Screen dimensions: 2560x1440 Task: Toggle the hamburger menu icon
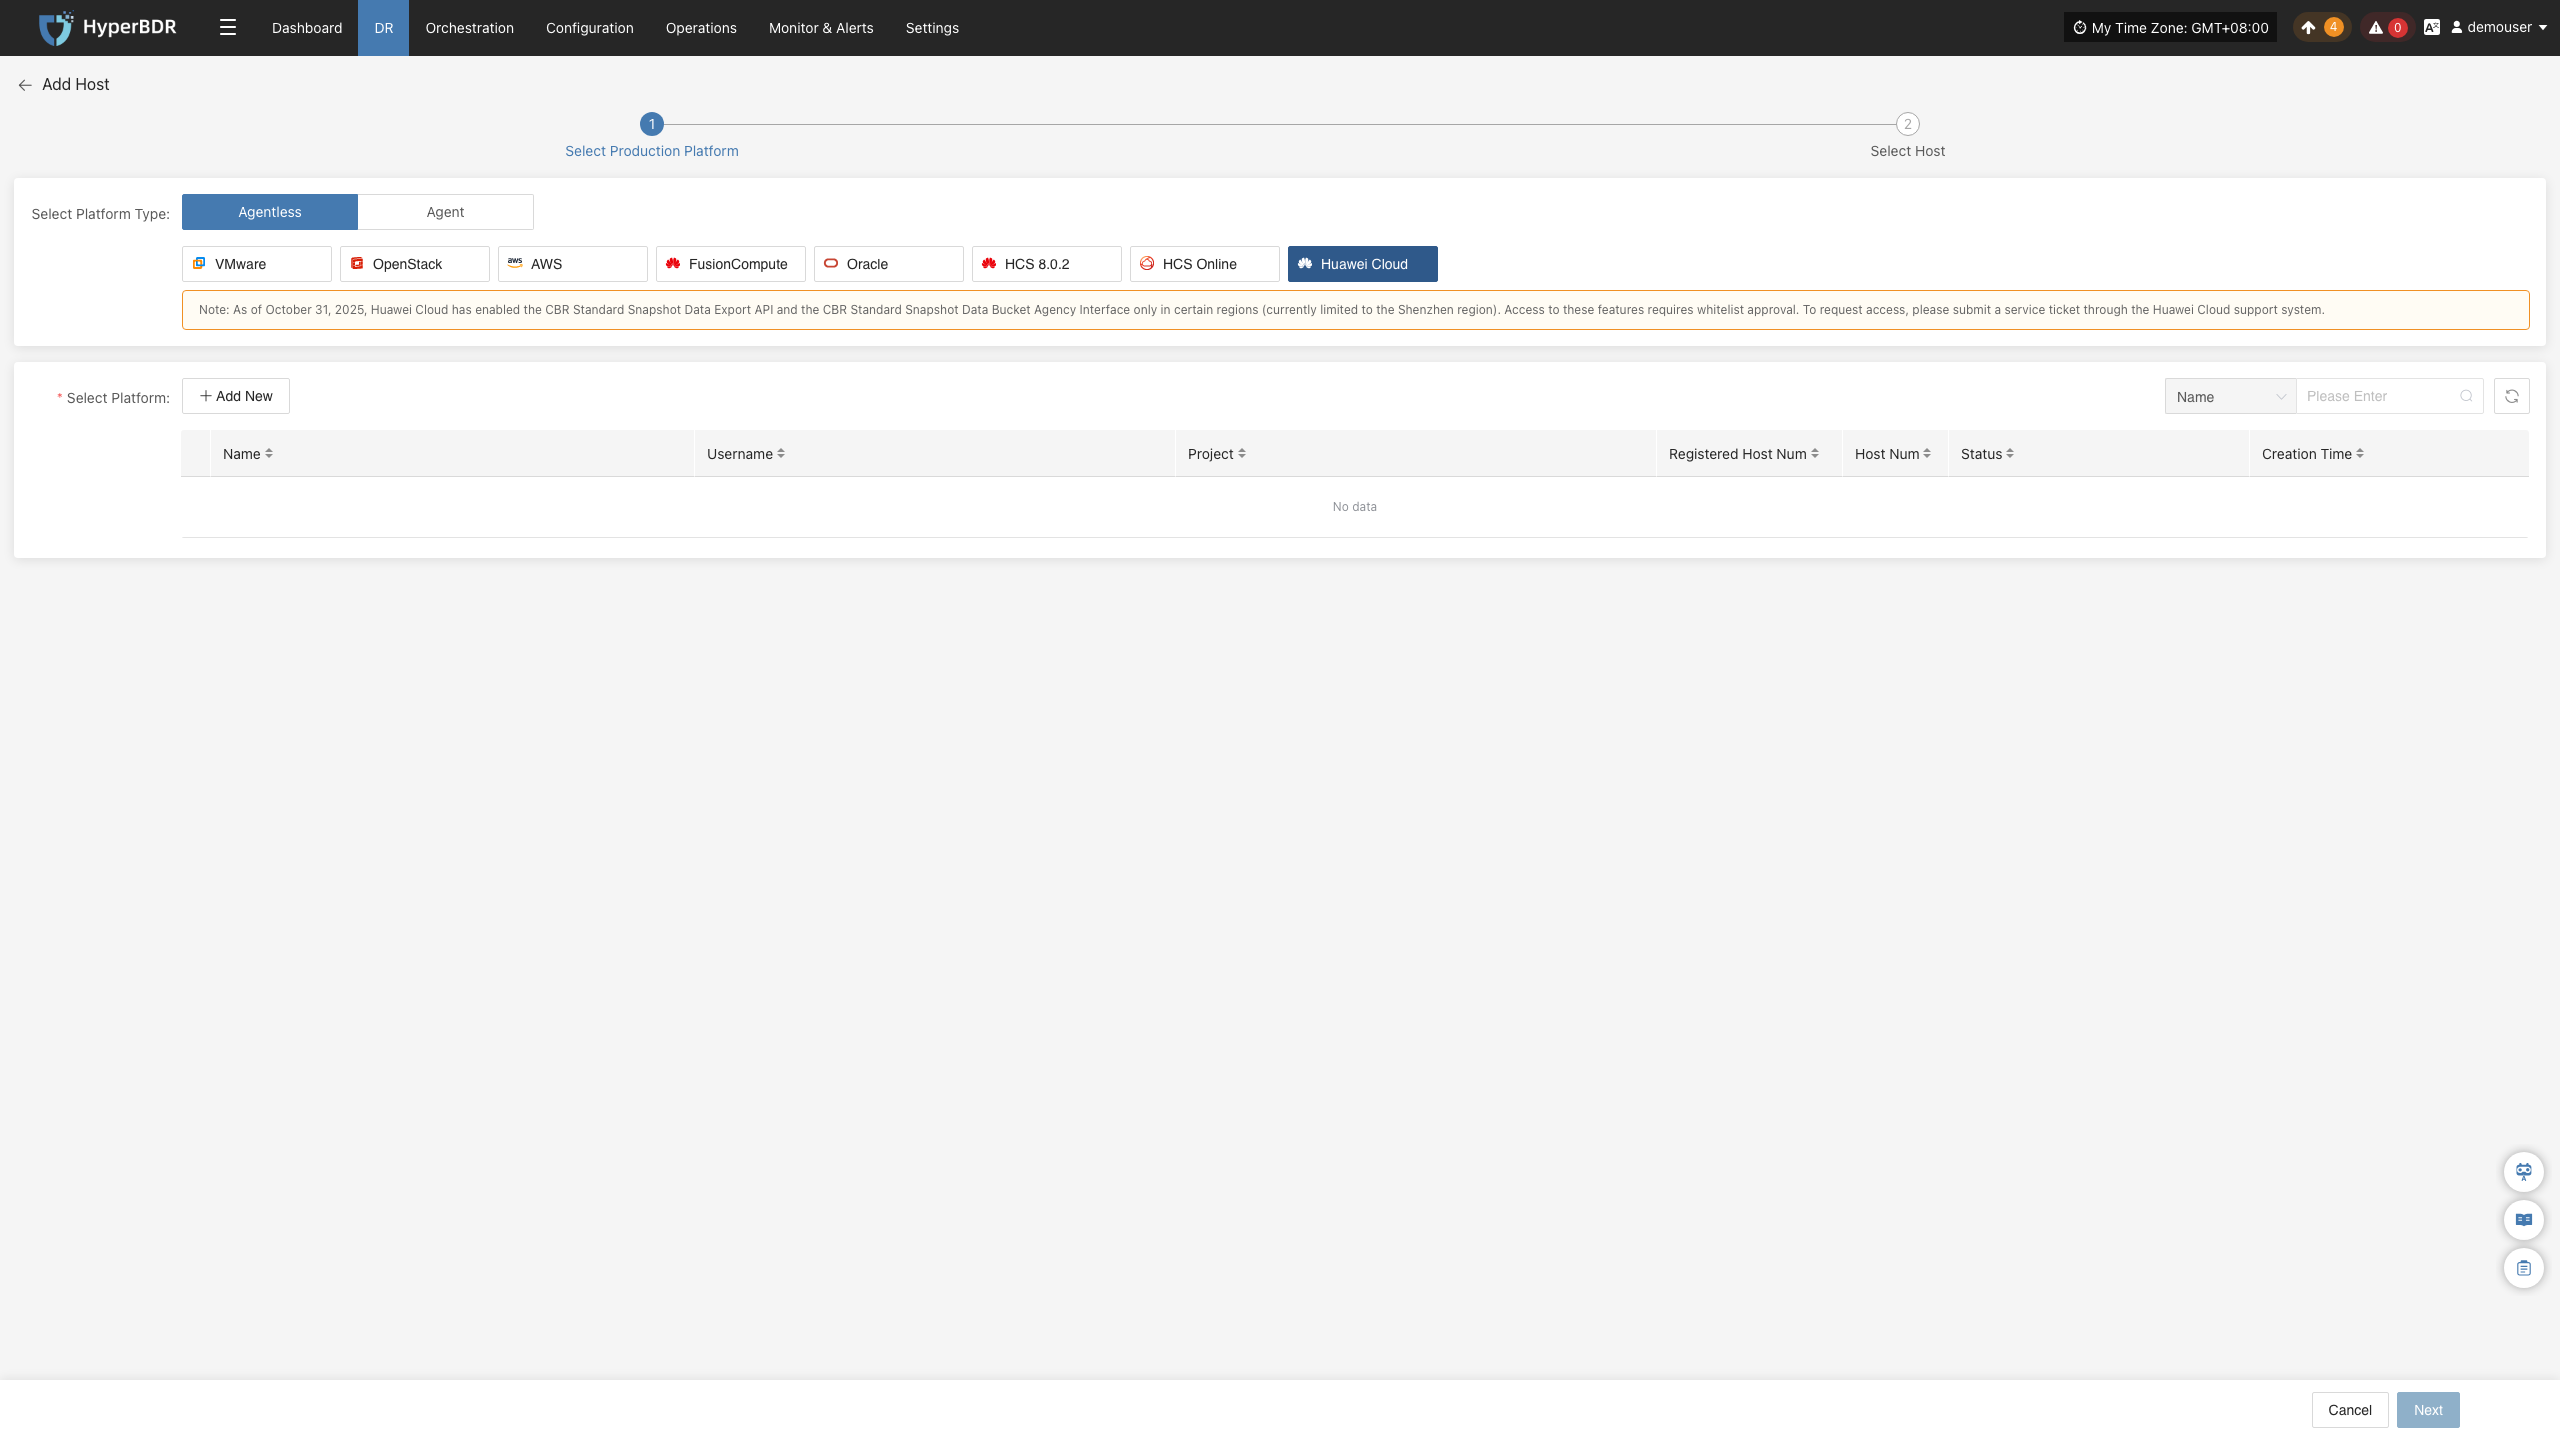228,28
